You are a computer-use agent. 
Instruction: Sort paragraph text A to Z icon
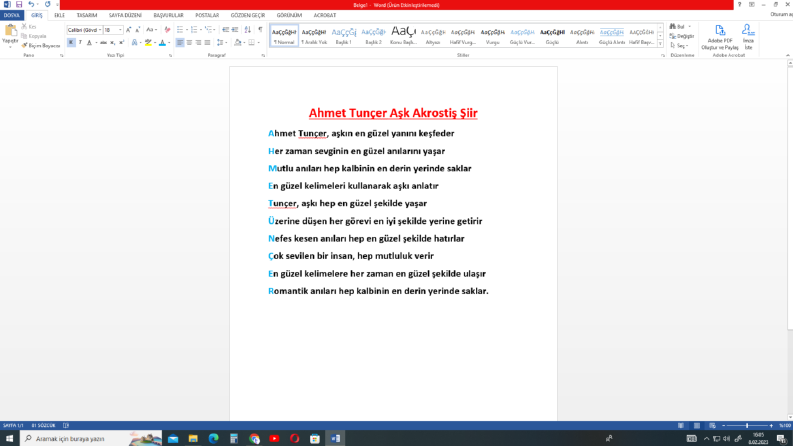(x=248, y=30)
